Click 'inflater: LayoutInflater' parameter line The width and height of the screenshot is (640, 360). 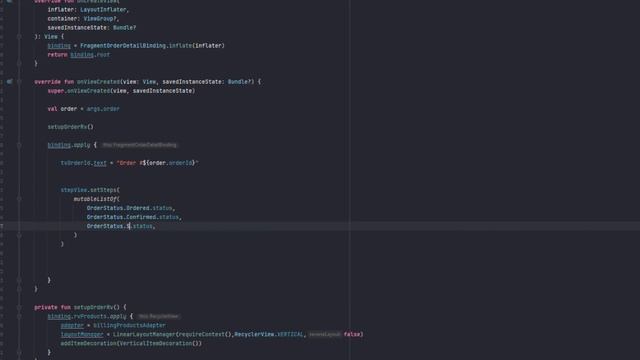[88, 10]
